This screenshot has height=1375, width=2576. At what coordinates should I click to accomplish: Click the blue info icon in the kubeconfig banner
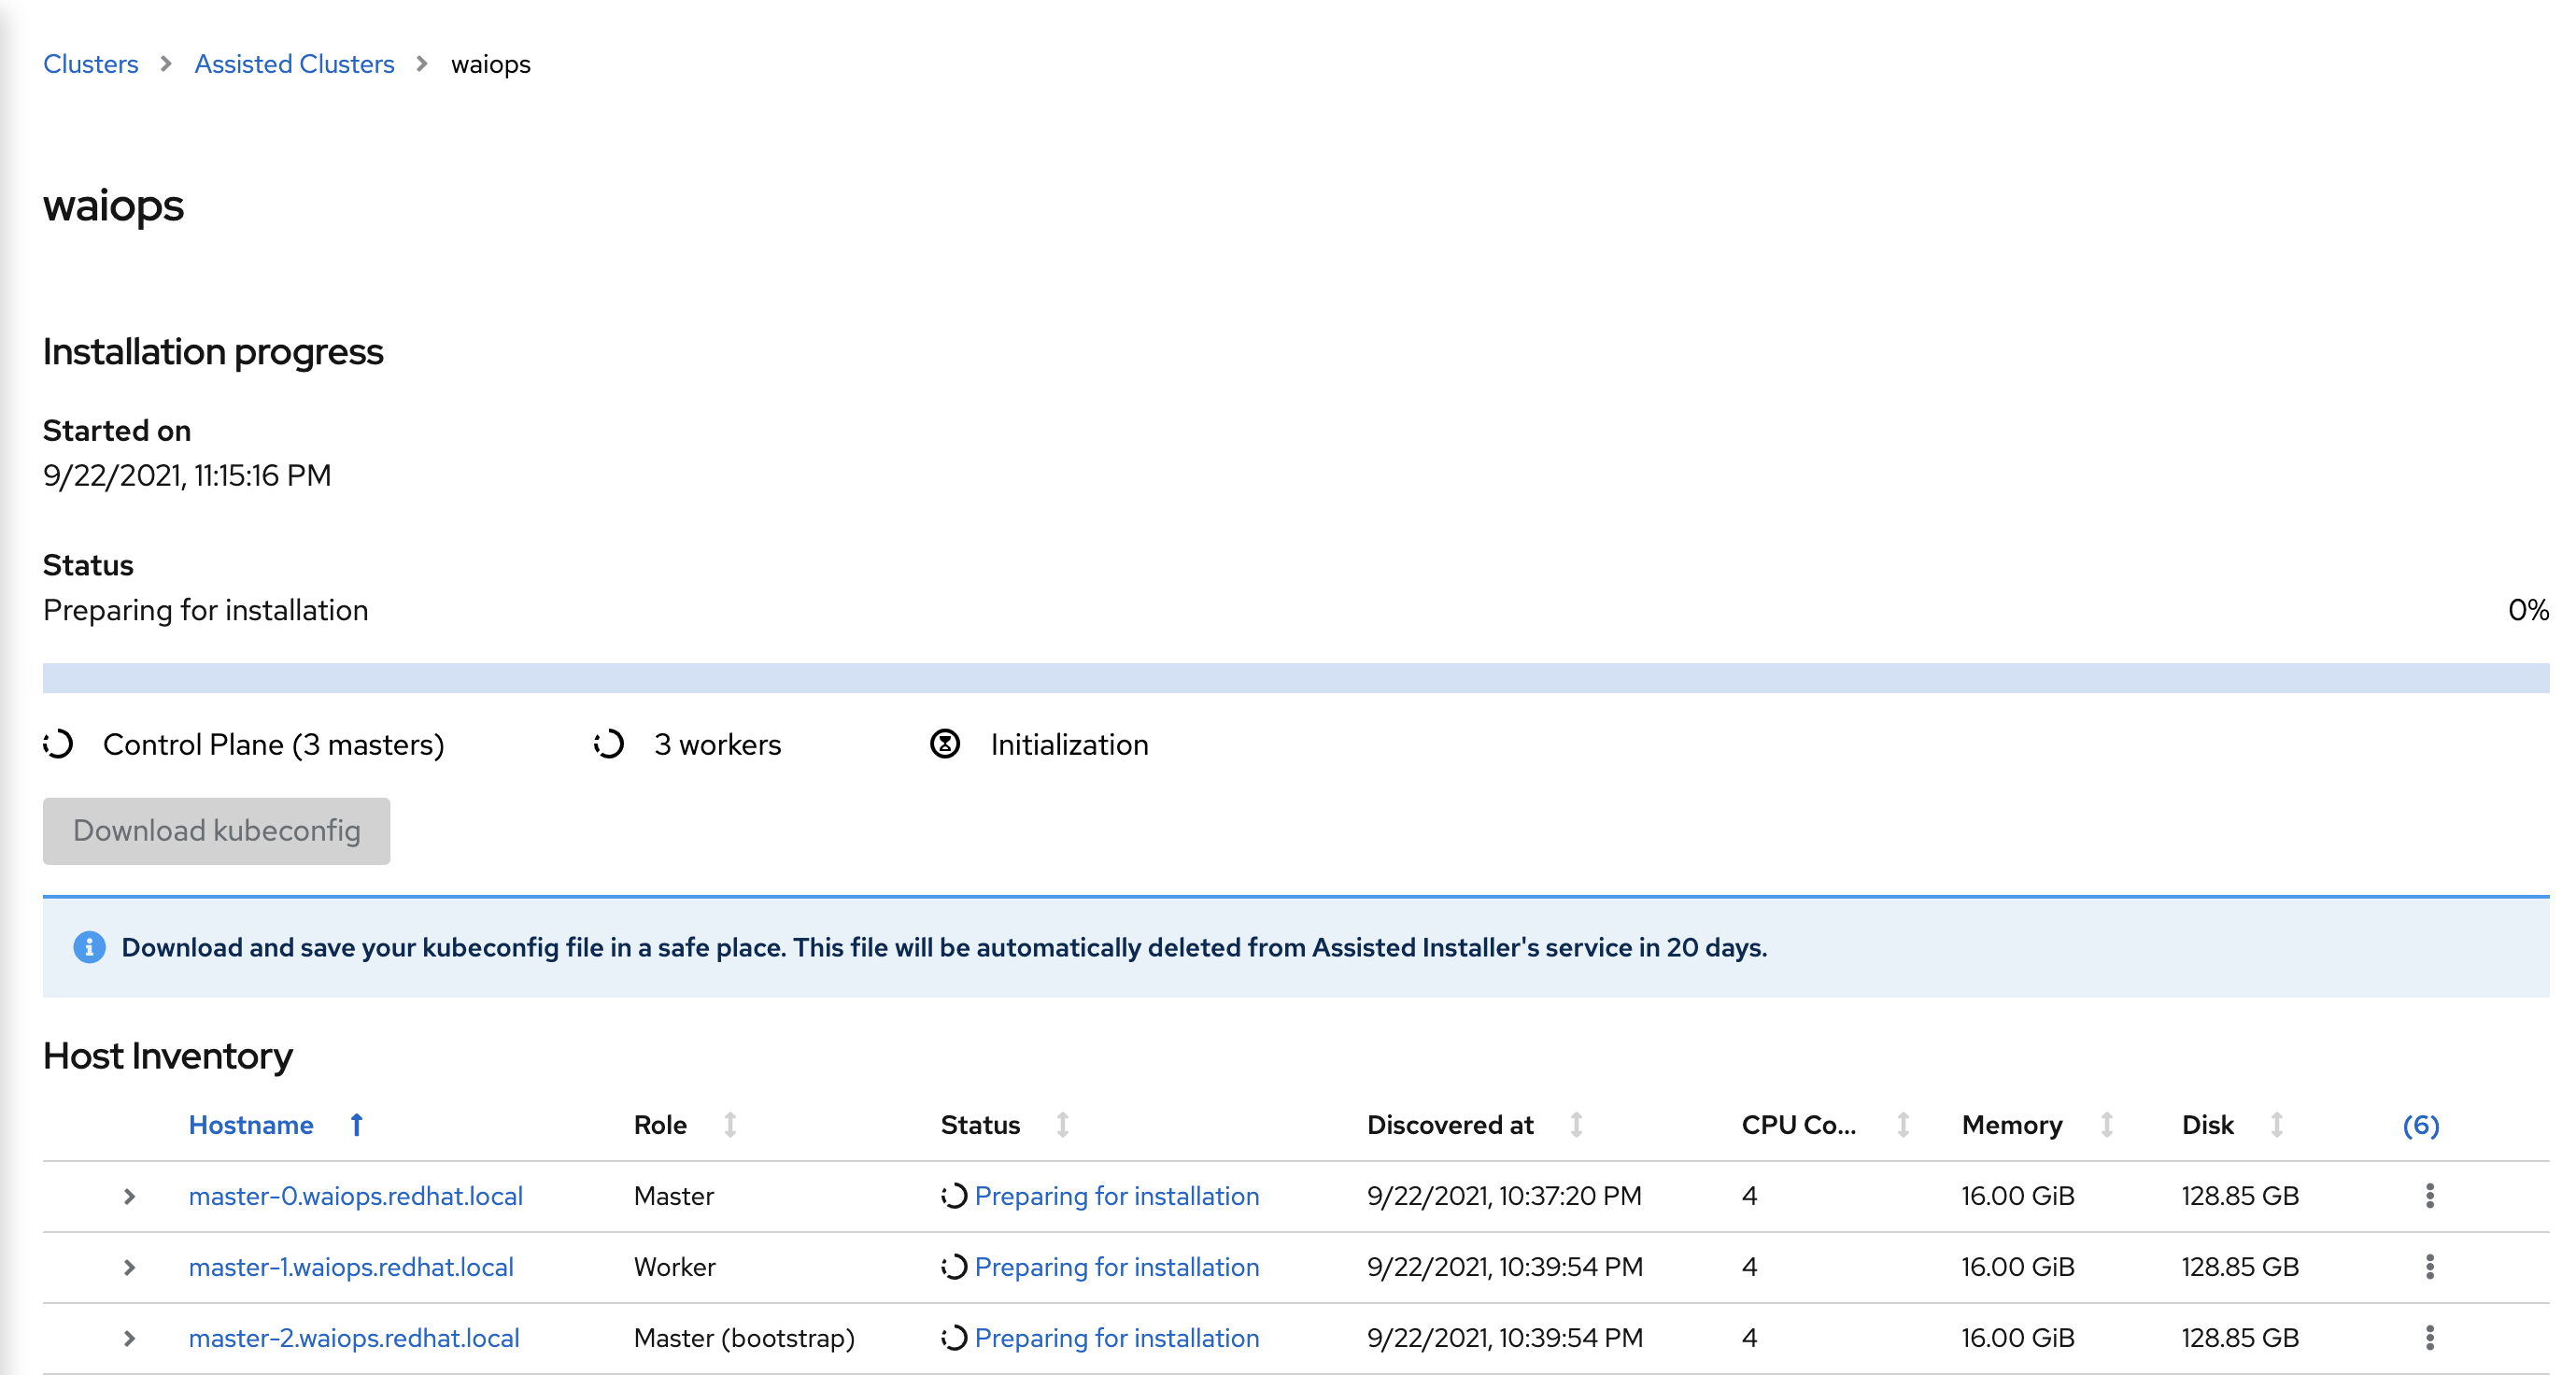click(91, 947)
